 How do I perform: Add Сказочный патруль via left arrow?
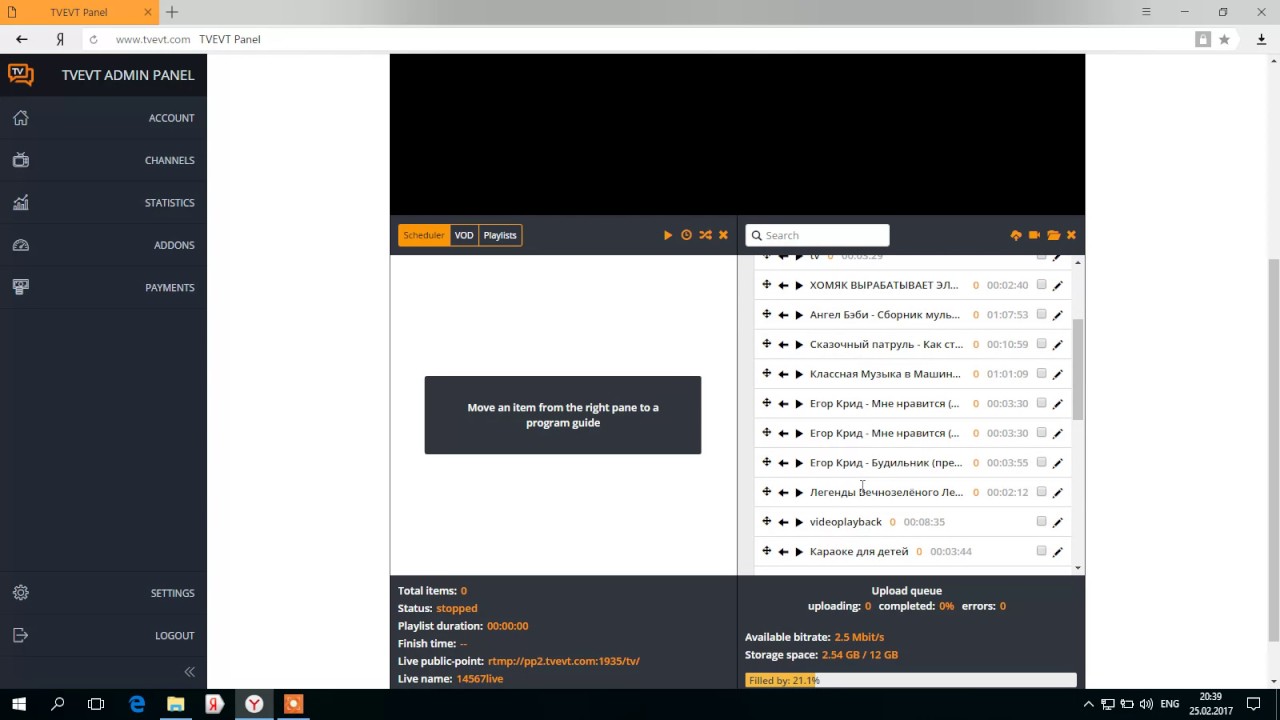[x=783, y=344]
